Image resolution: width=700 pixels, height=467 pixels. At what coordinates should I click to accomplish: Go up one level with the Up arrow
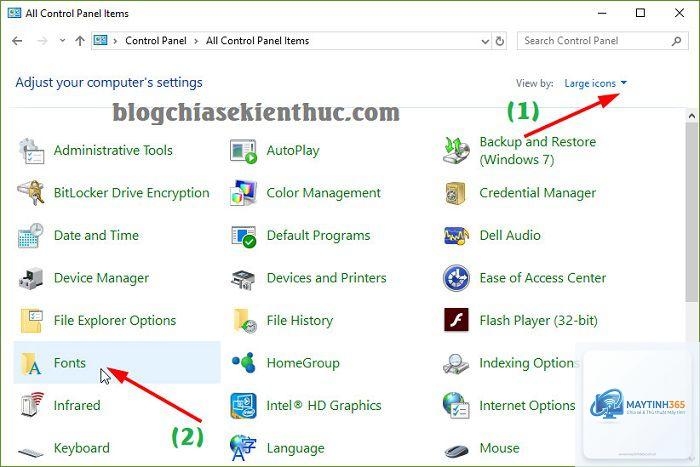80,41
